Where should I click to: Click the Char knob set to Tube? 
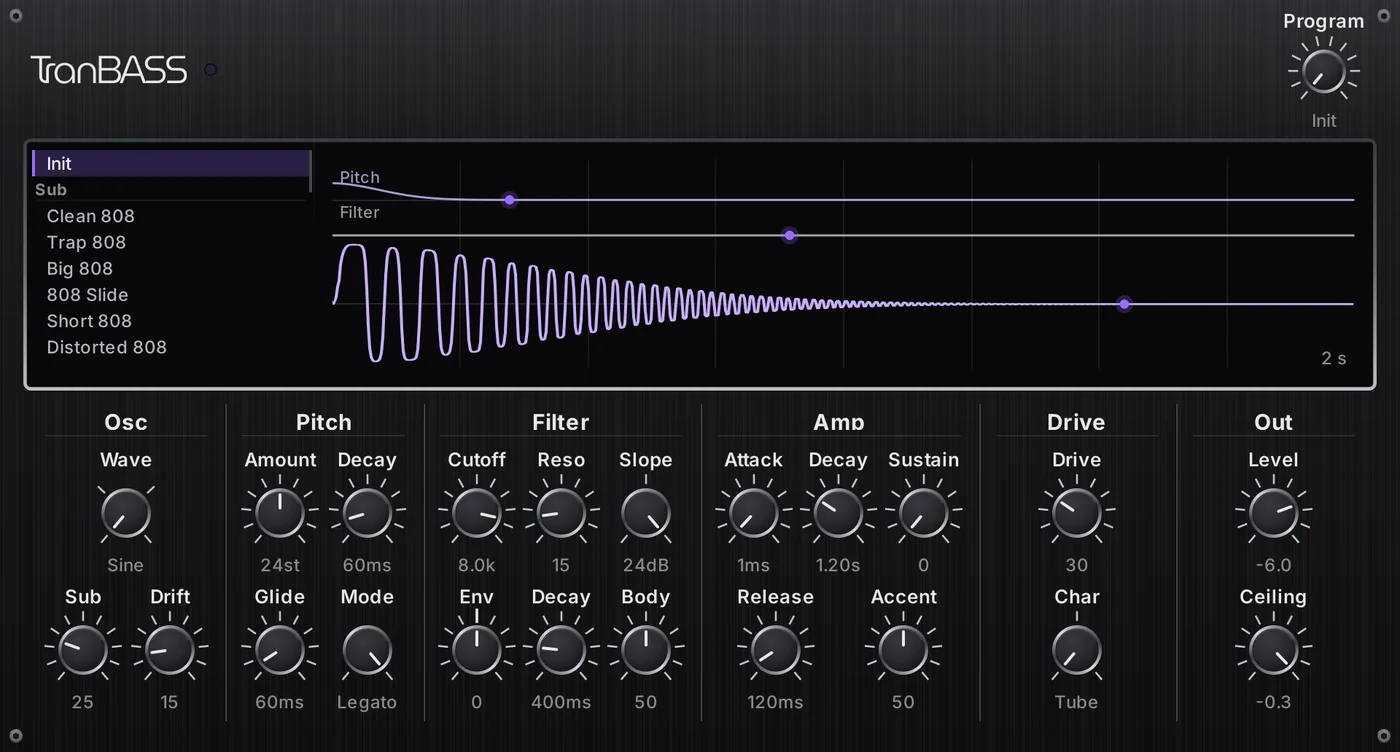coord(1077,651)
